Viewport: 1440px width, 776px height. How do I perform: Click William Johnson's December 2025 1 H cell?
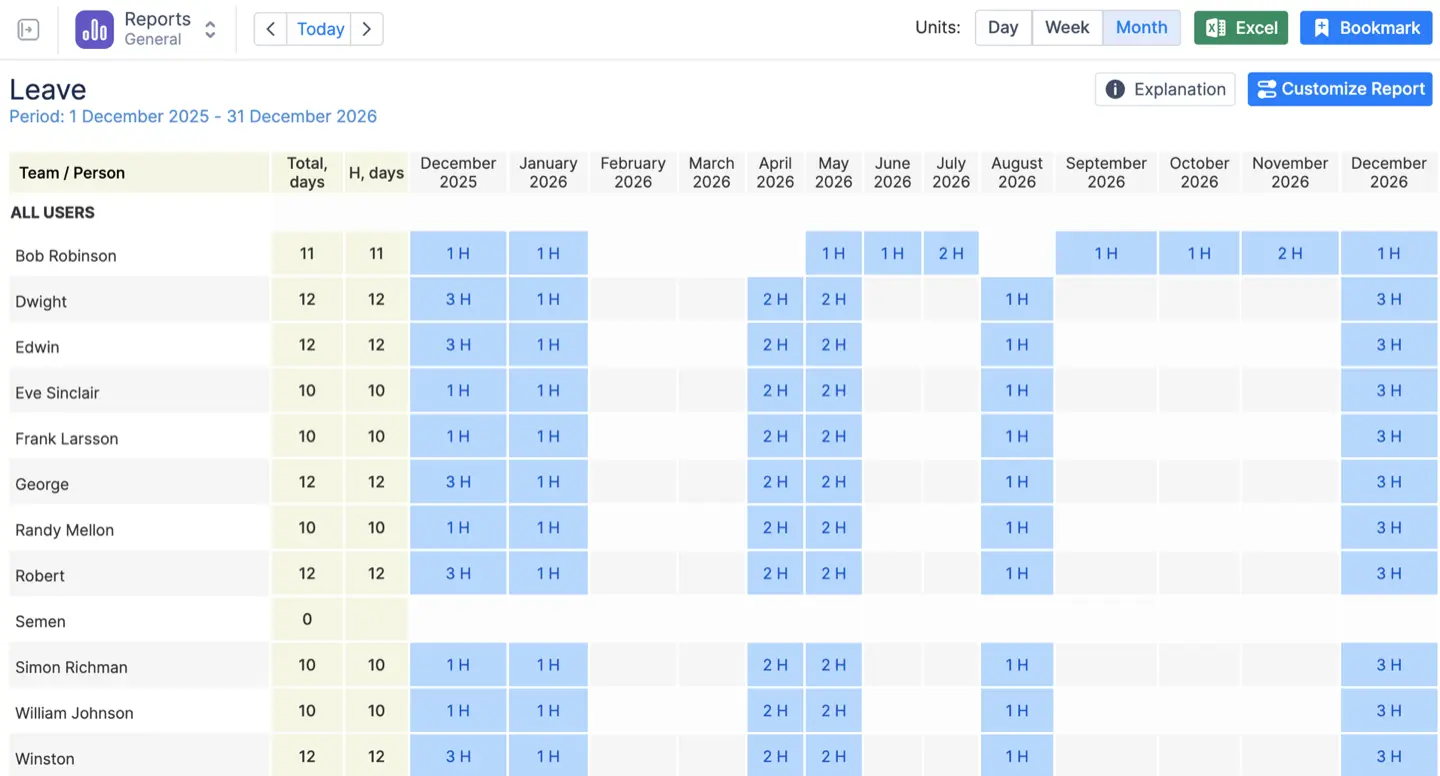click(x=458, y=711)
